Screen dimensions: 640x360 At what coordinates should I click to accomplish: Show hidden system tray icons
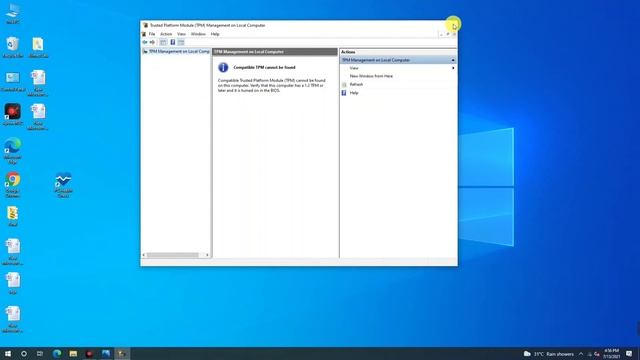pos(581,354)
